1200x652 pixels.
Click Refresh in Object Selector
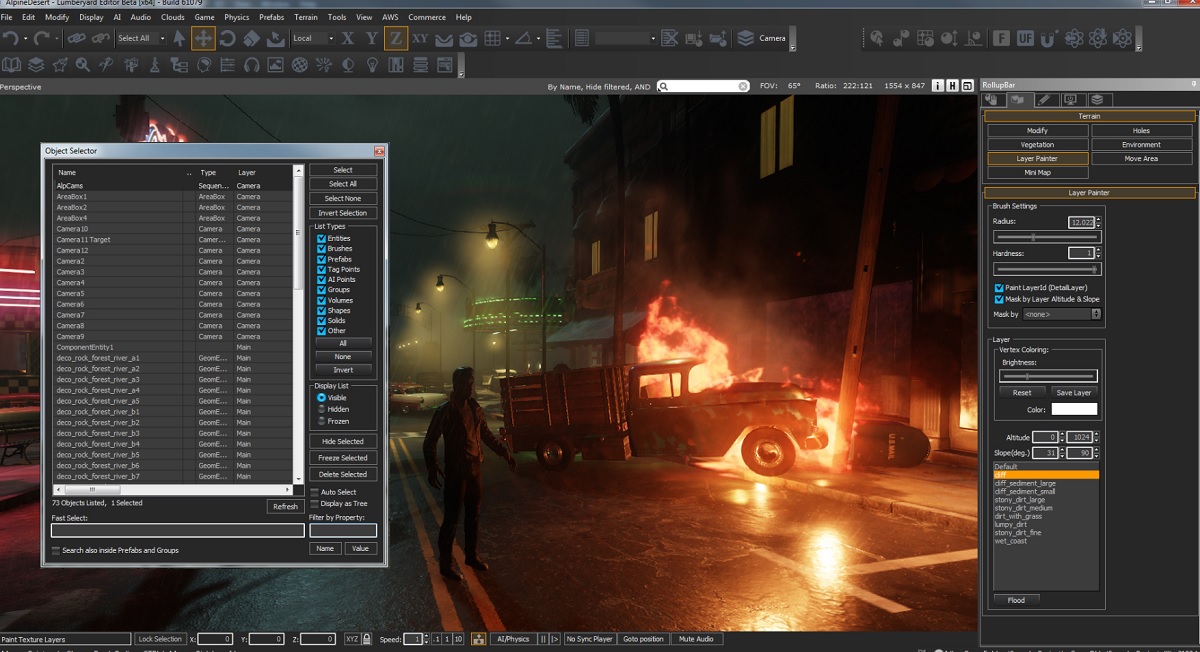(x=285, y=506)
